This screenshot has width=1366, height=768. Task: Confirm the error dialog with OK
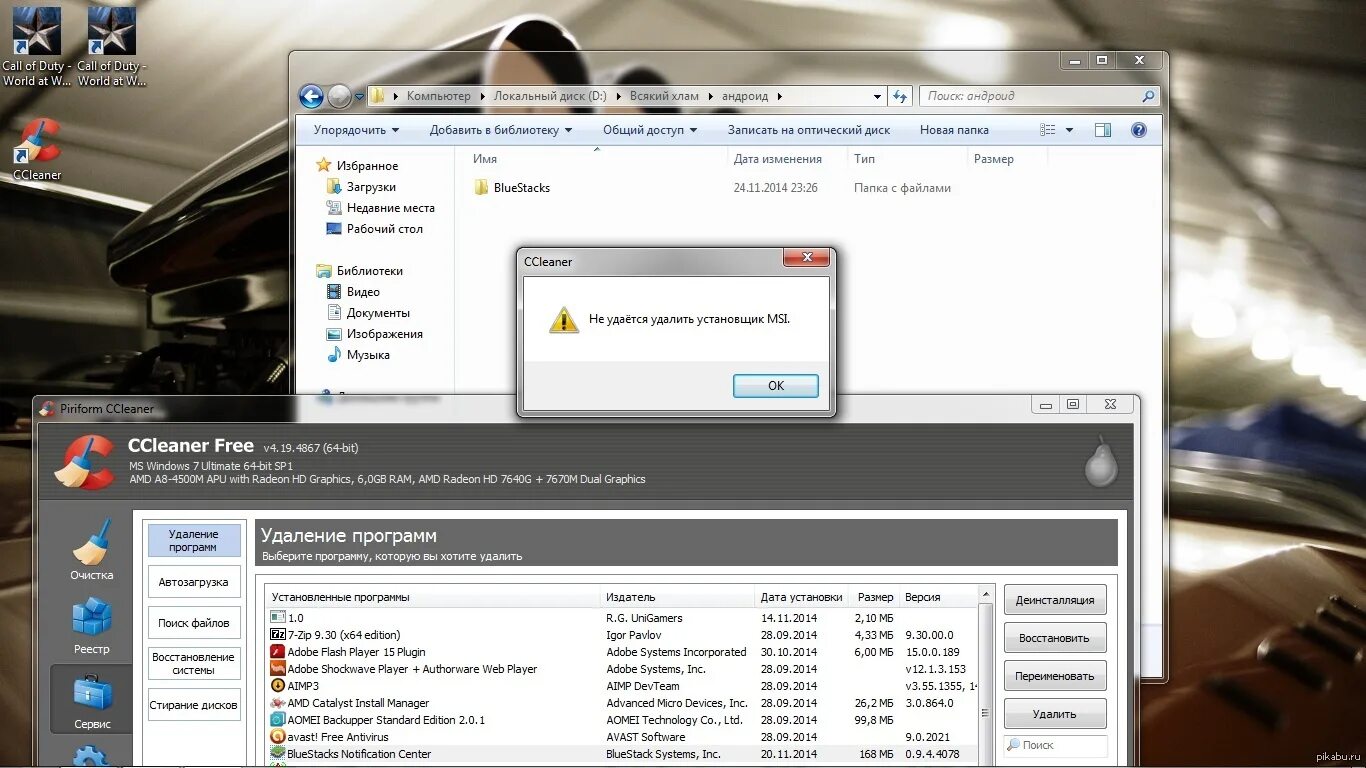pos(776,386)
